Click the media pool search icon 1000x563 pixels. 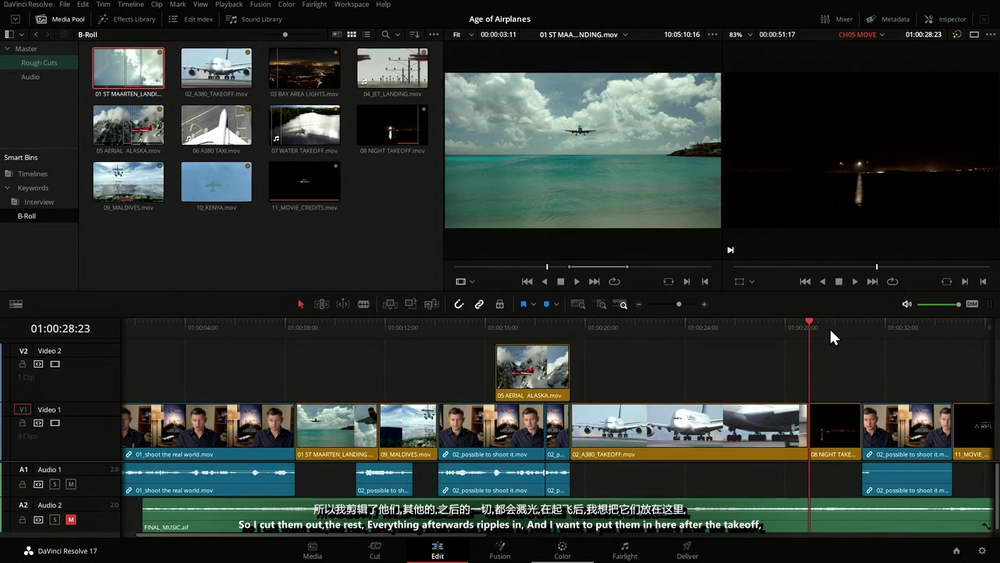click(385, 34)
